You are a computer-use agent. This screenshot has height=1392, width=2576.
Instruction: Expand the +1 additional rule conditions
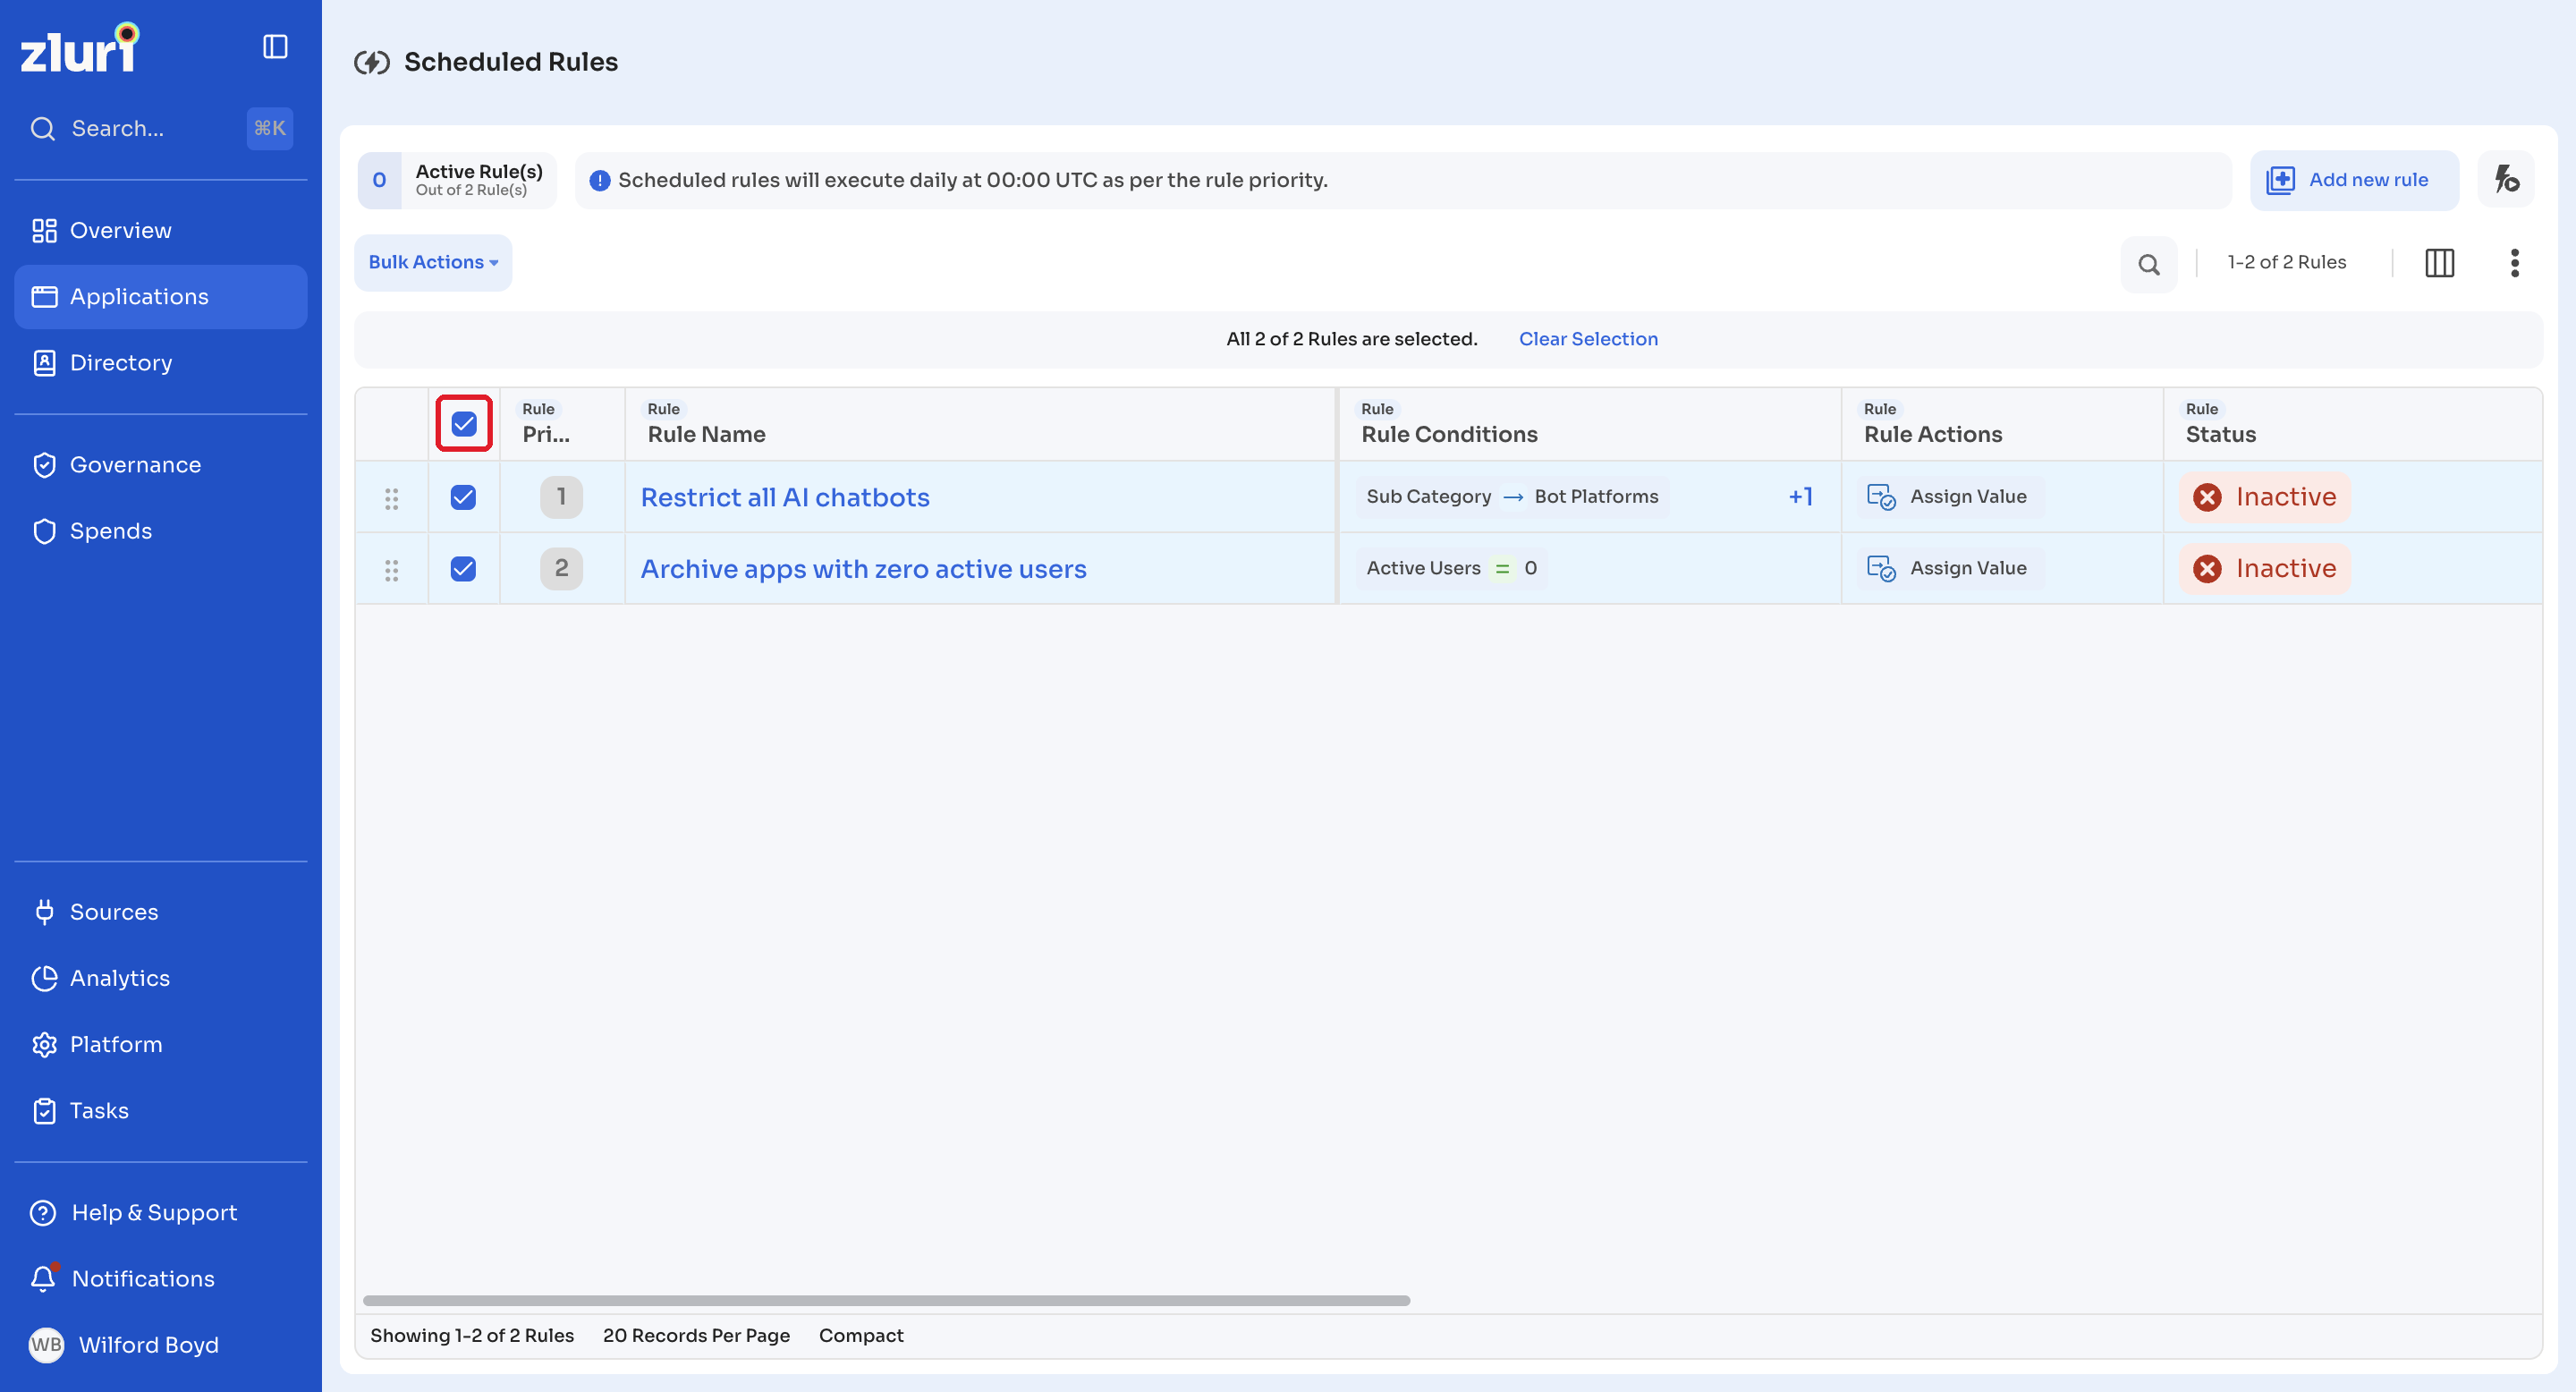[1800, 497]
